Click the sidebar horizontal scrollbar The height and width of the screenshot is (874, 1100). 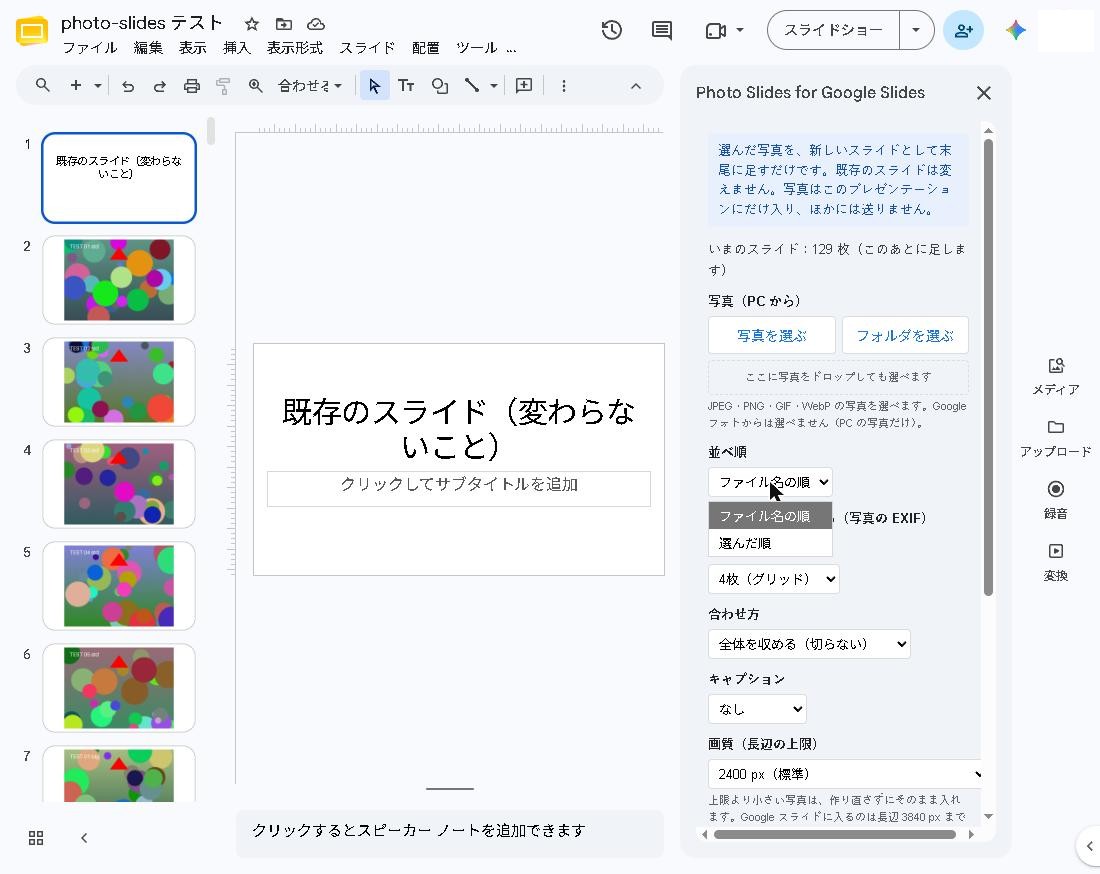coord(834,834)
